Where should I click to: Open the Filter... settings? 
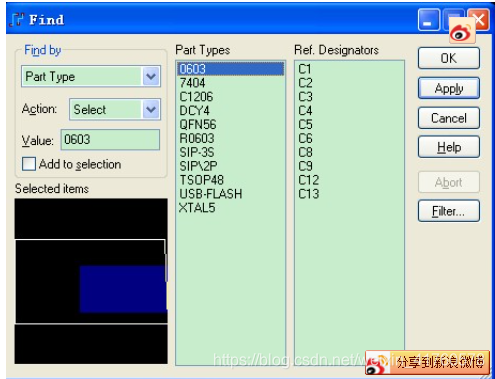tap(449, 211)
